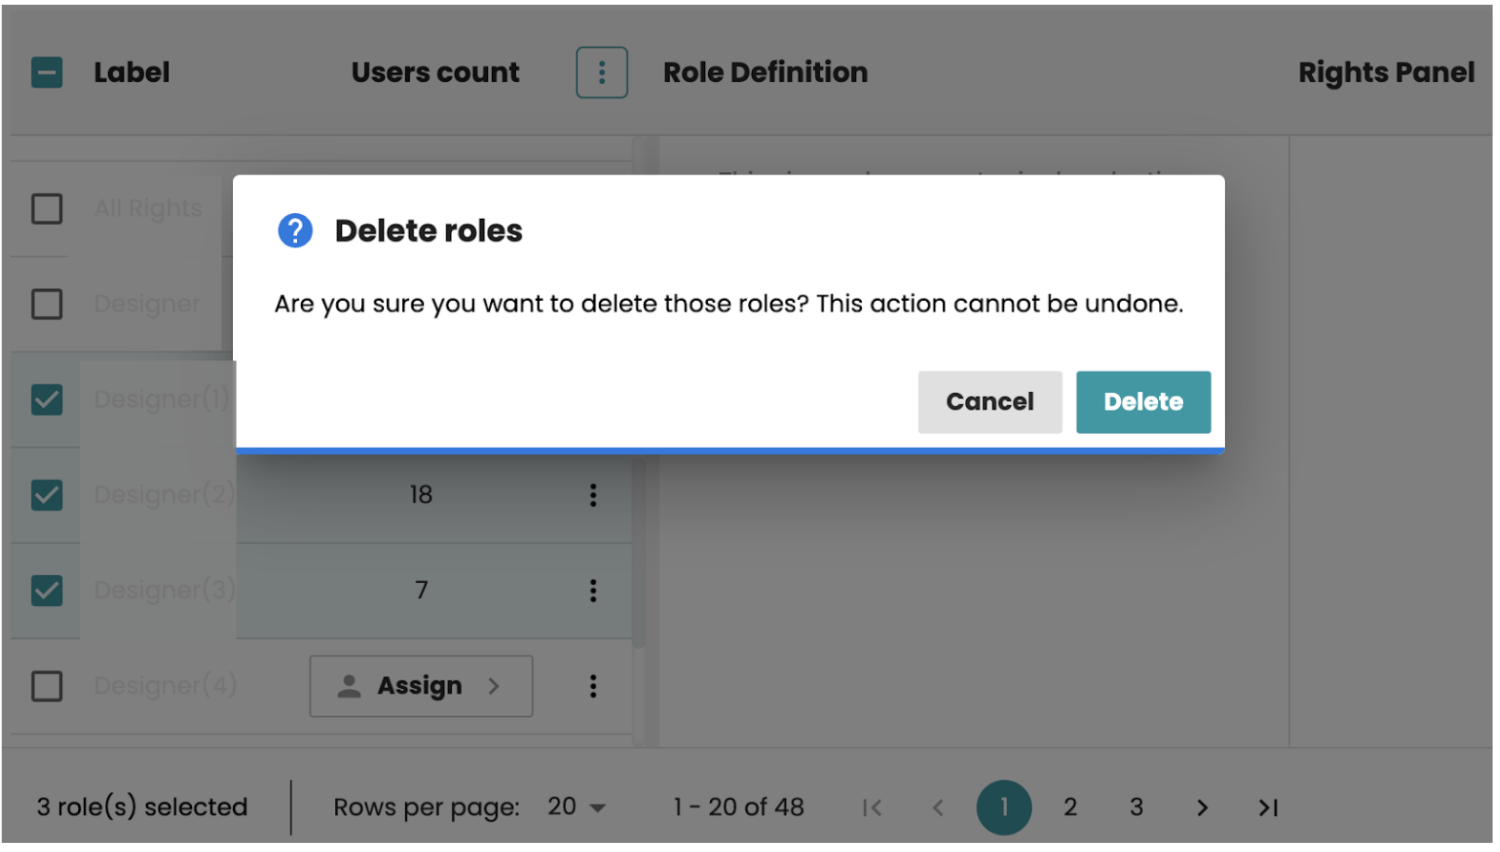This screenshot has width=1500, height=852.
Task: Select page 2 in pagination
Action: coord(1070,808)
